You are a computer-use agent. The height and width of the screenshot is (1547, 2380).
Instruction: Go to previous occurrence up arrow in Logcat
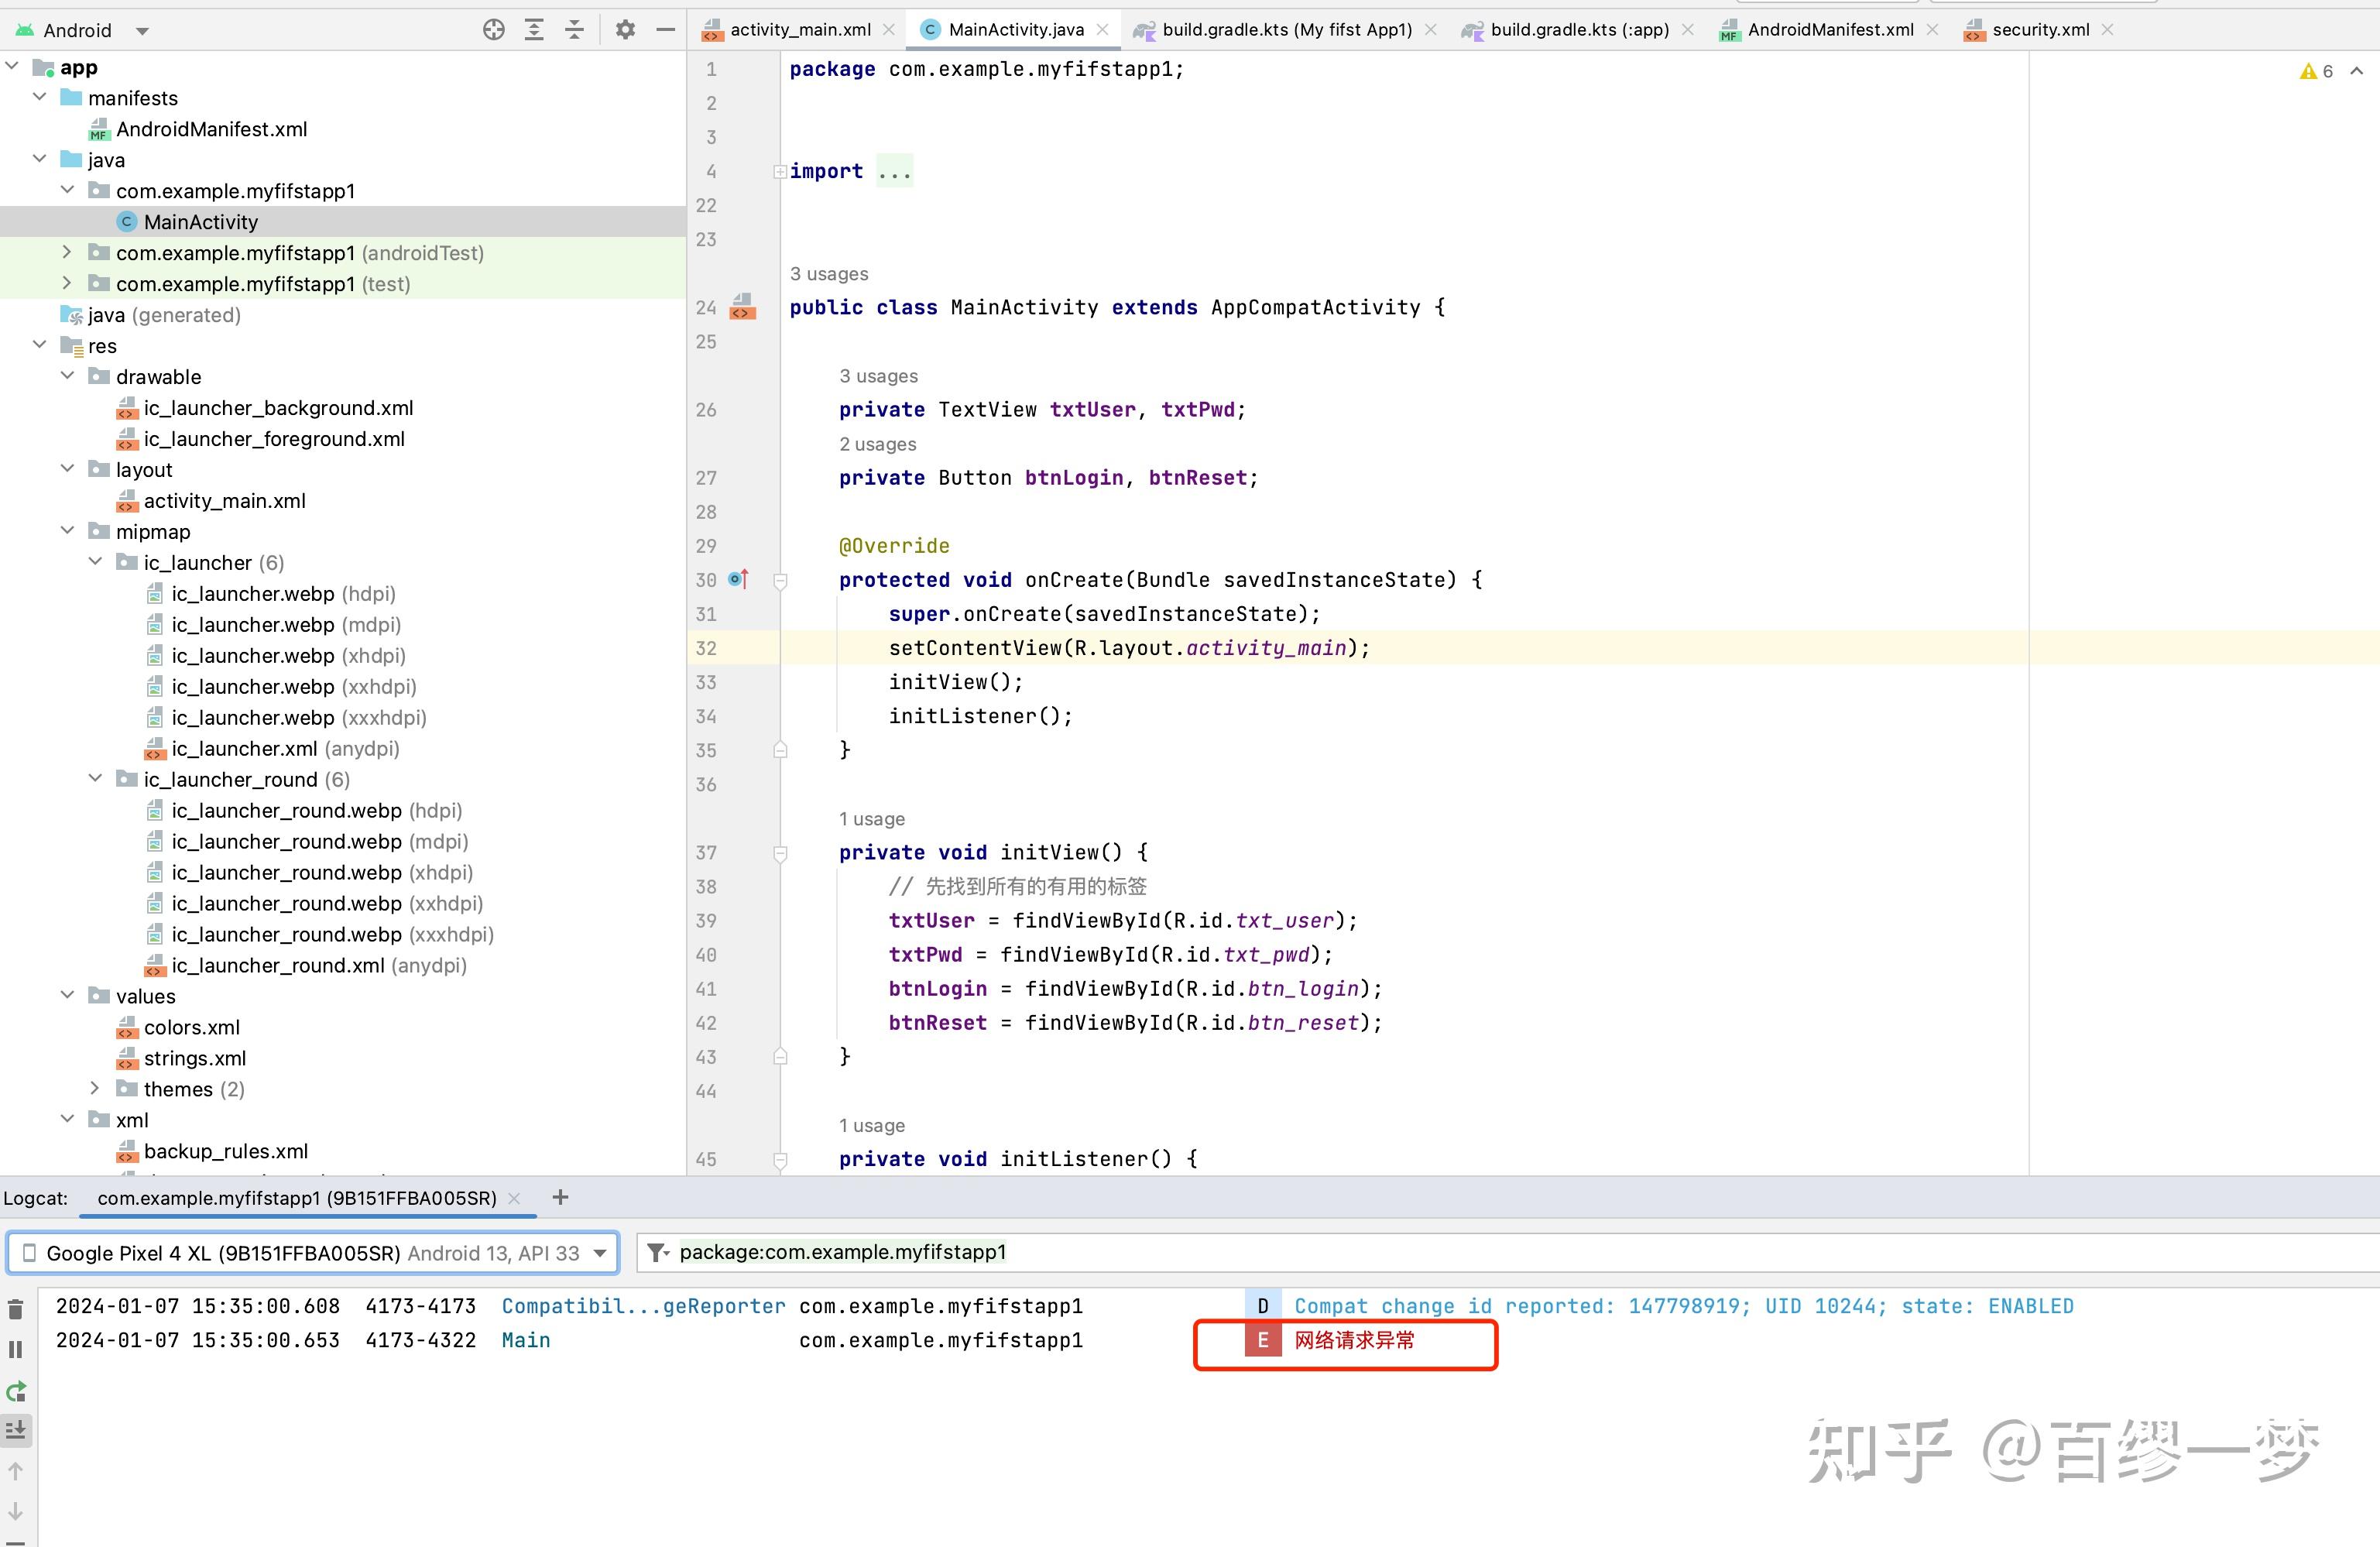pyautogui.click(x=16, y=1471)
